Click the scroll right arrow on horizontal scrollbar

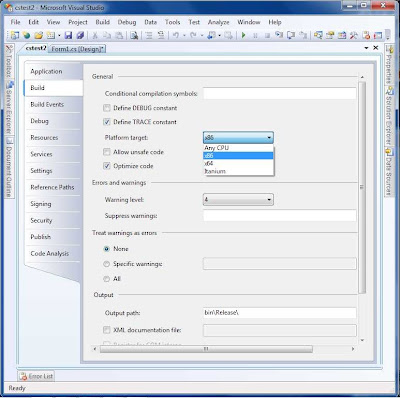pos(353,349)
